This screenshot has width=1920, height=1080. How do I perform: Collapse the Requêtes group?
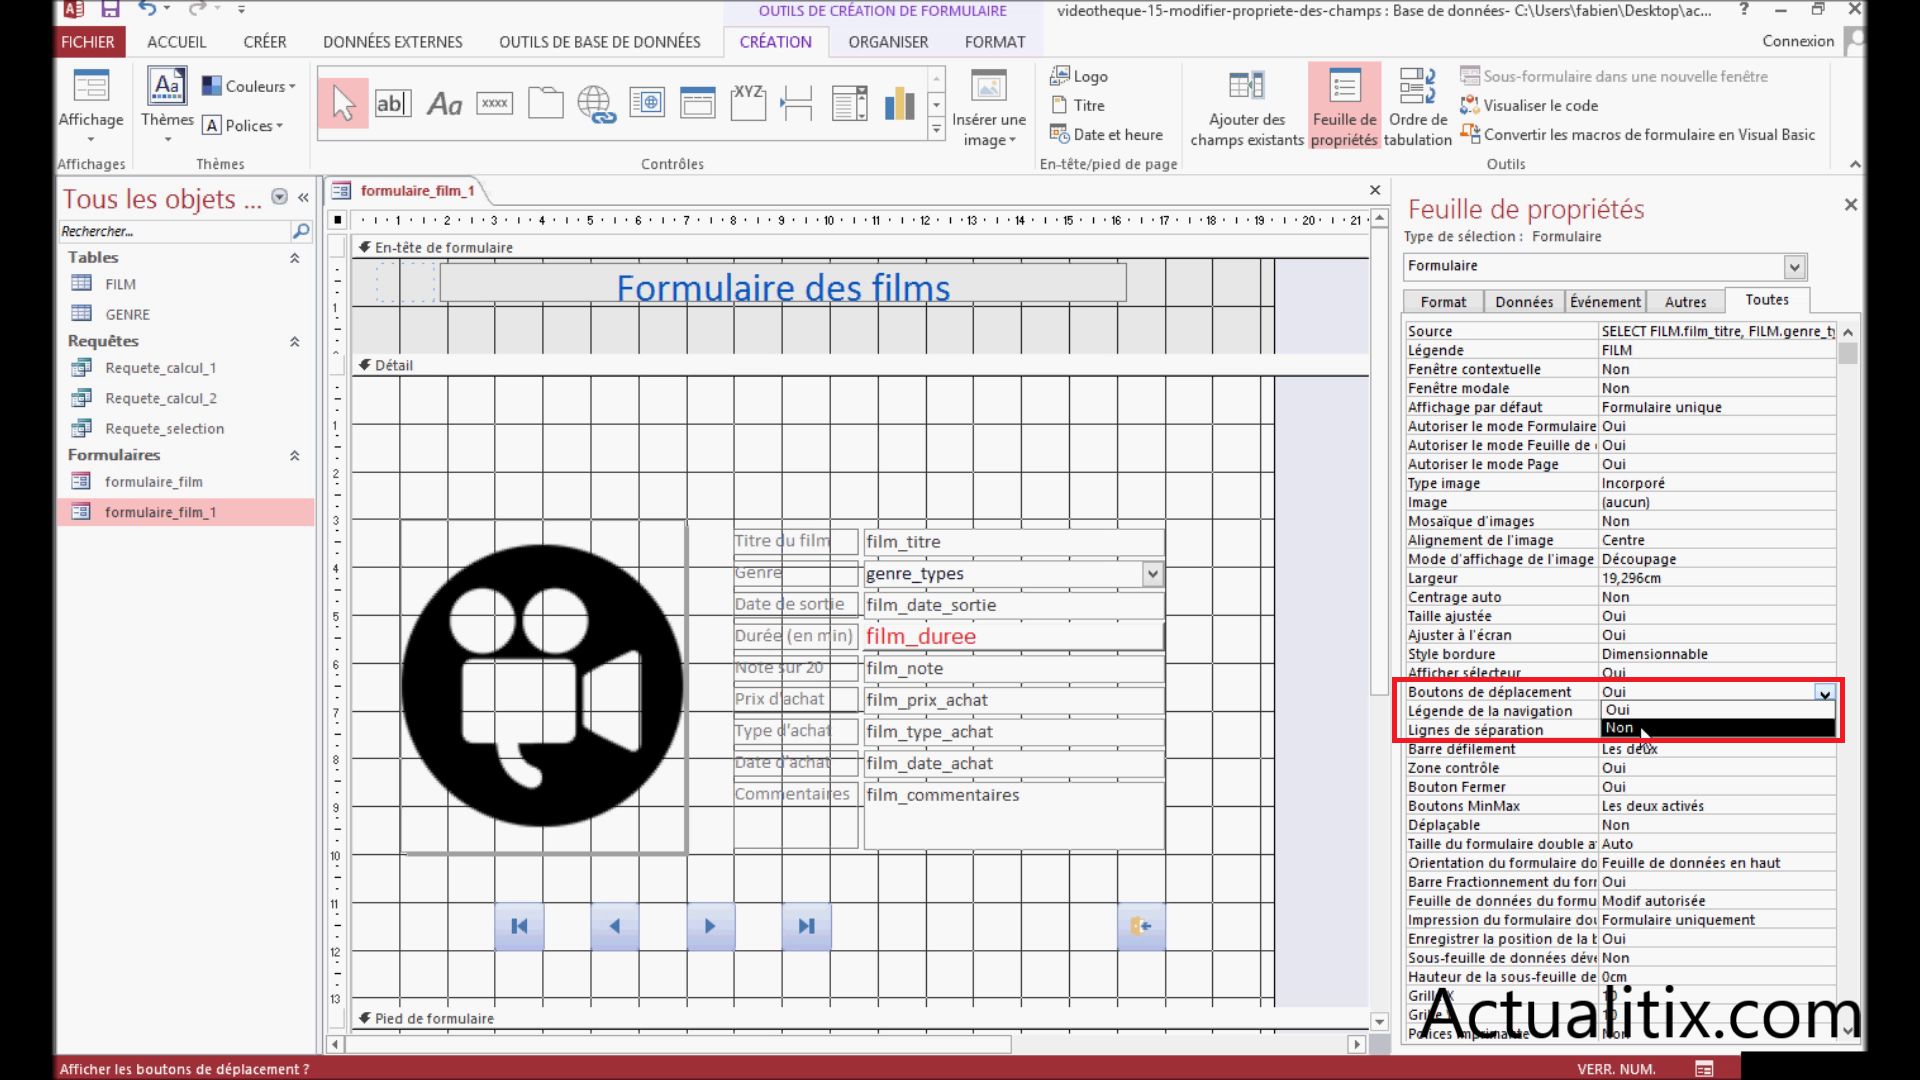click(294, 342)
